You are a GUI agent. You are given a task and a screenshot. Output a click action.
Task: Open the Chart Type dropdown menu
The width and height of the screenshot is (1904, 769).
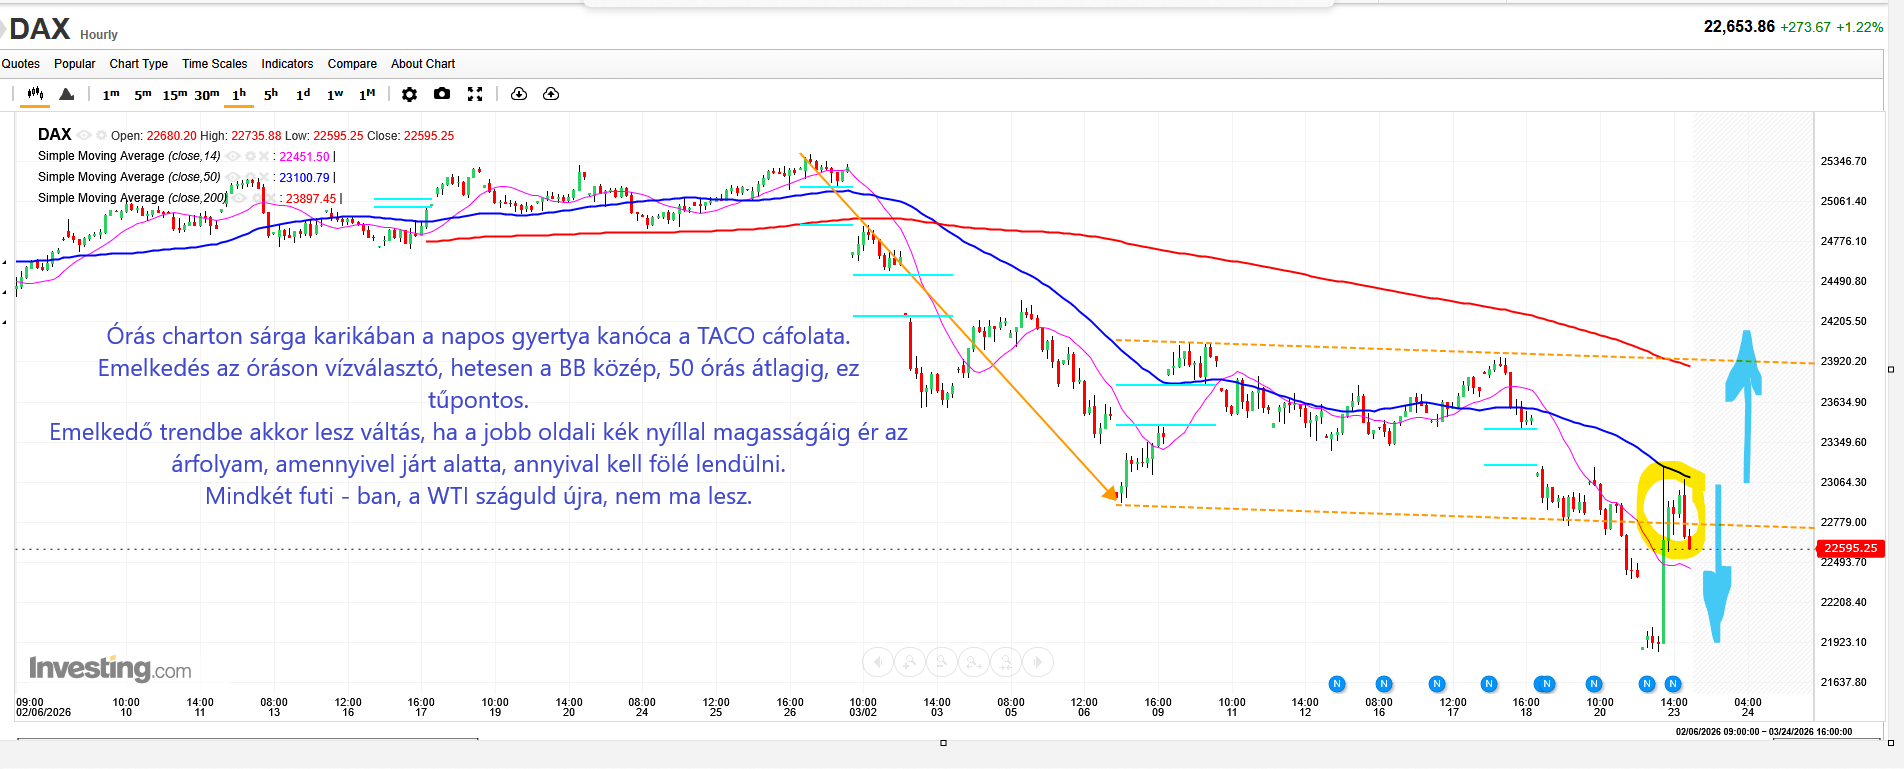tap(138, 64)
